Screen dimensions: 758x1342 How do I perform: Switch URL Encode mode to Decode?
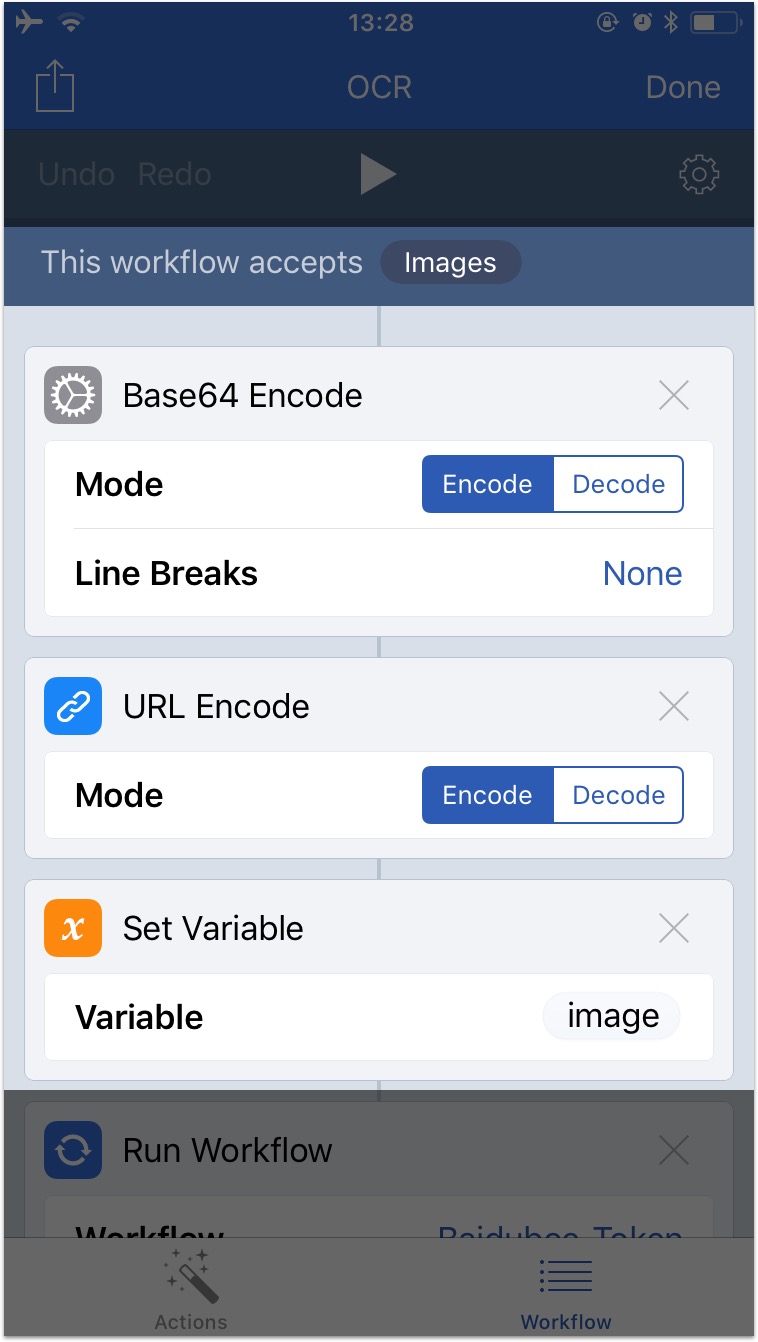click(618, 795)
